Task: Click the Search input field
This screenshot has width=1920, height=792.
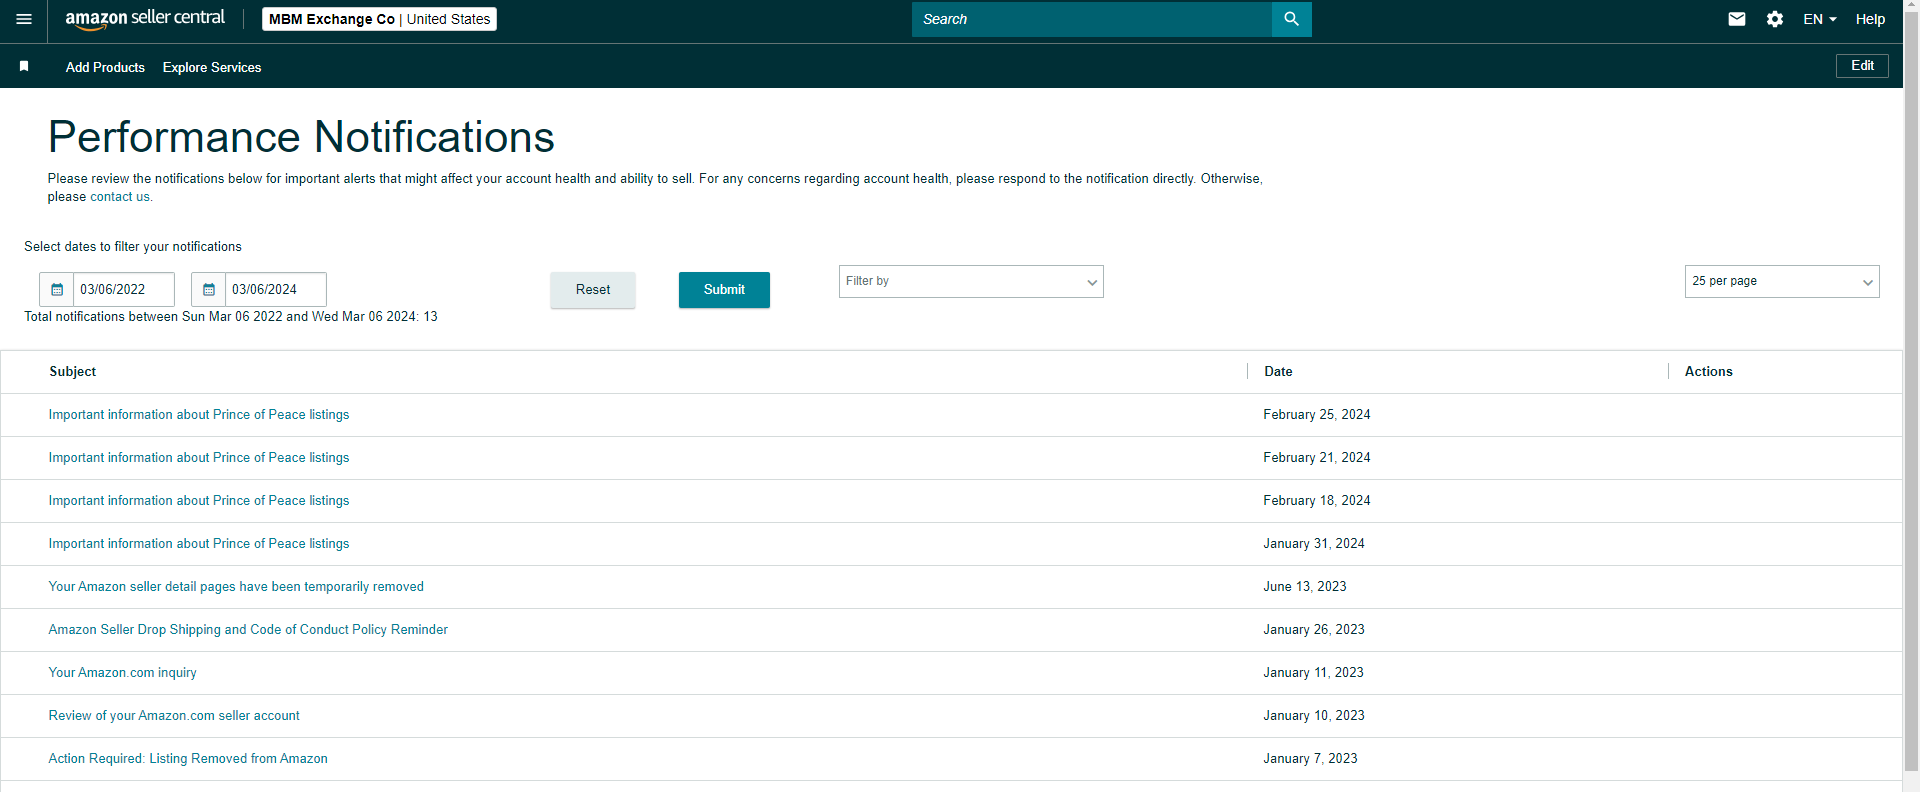Action: click(x=1092, y=19)
